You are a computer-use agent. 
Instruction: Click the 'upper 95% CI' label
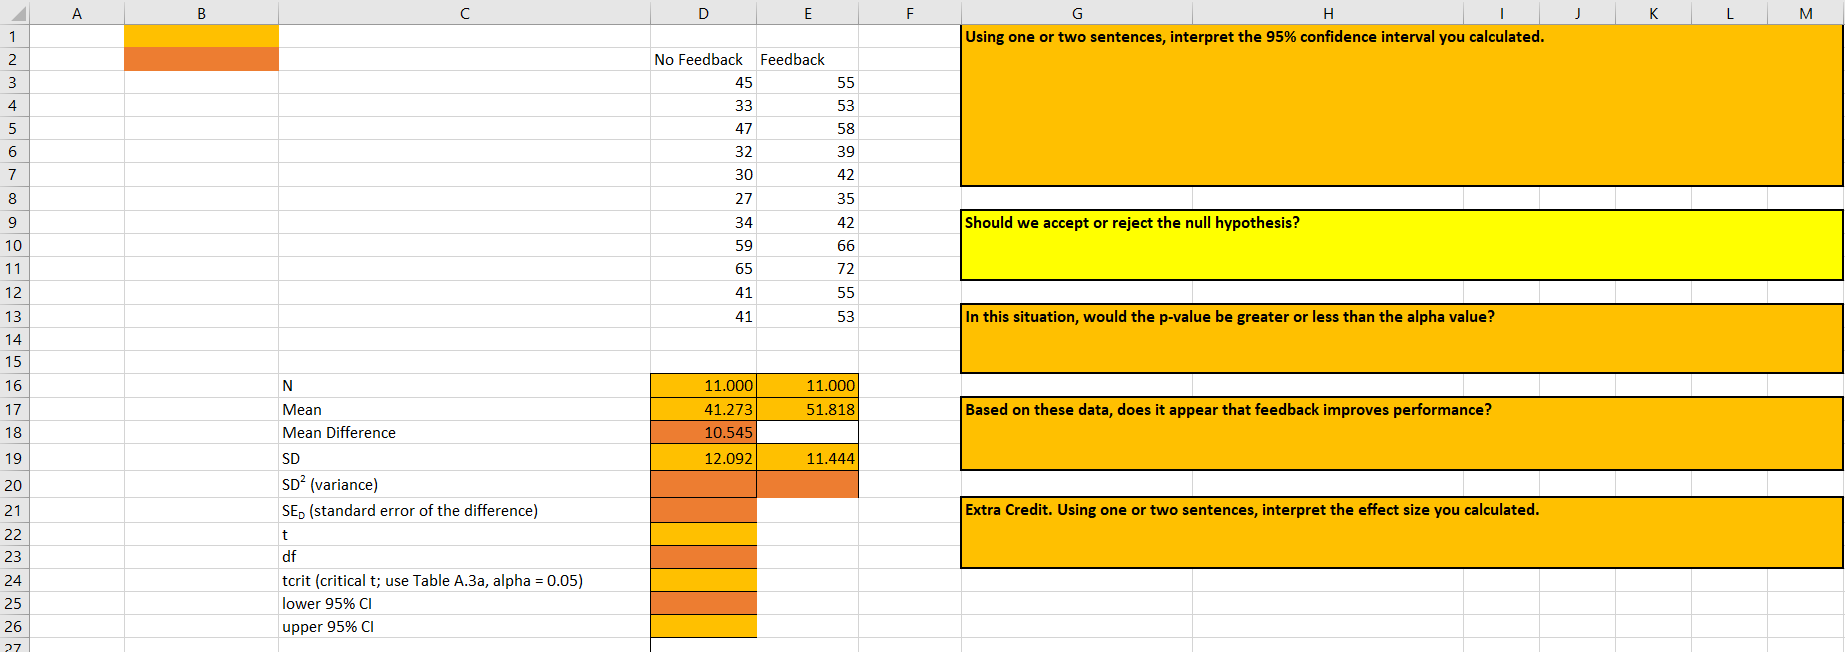[x=328, y=626]
